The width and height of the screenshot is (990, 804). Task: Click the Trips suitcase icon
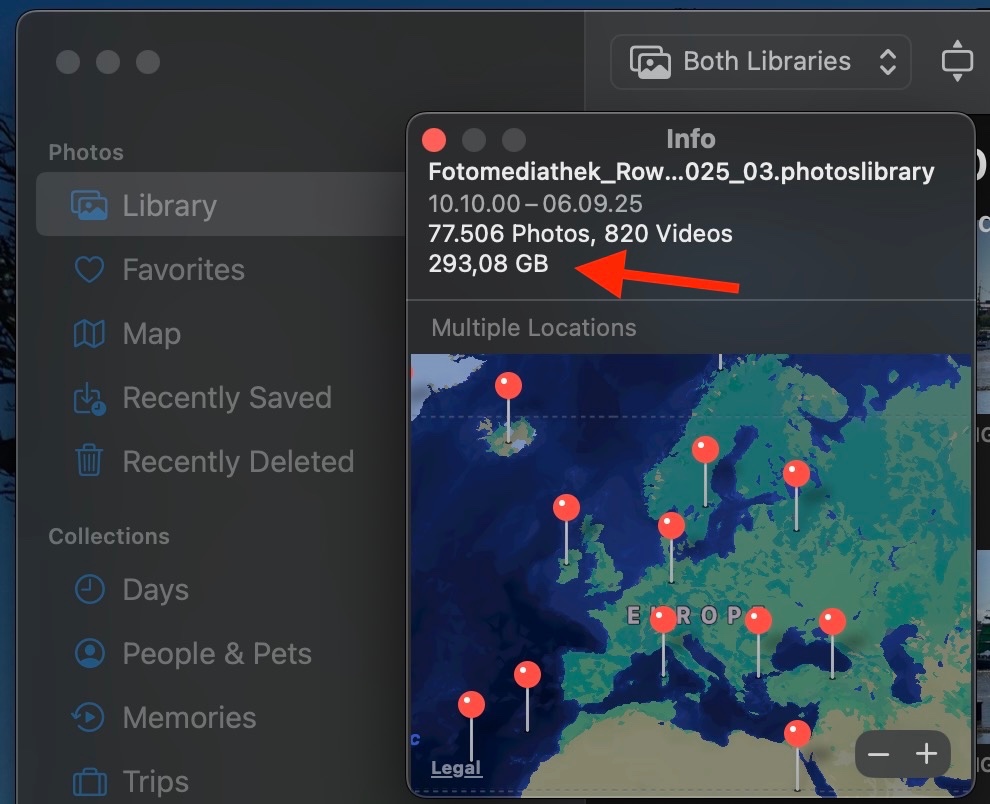point(89,781)
